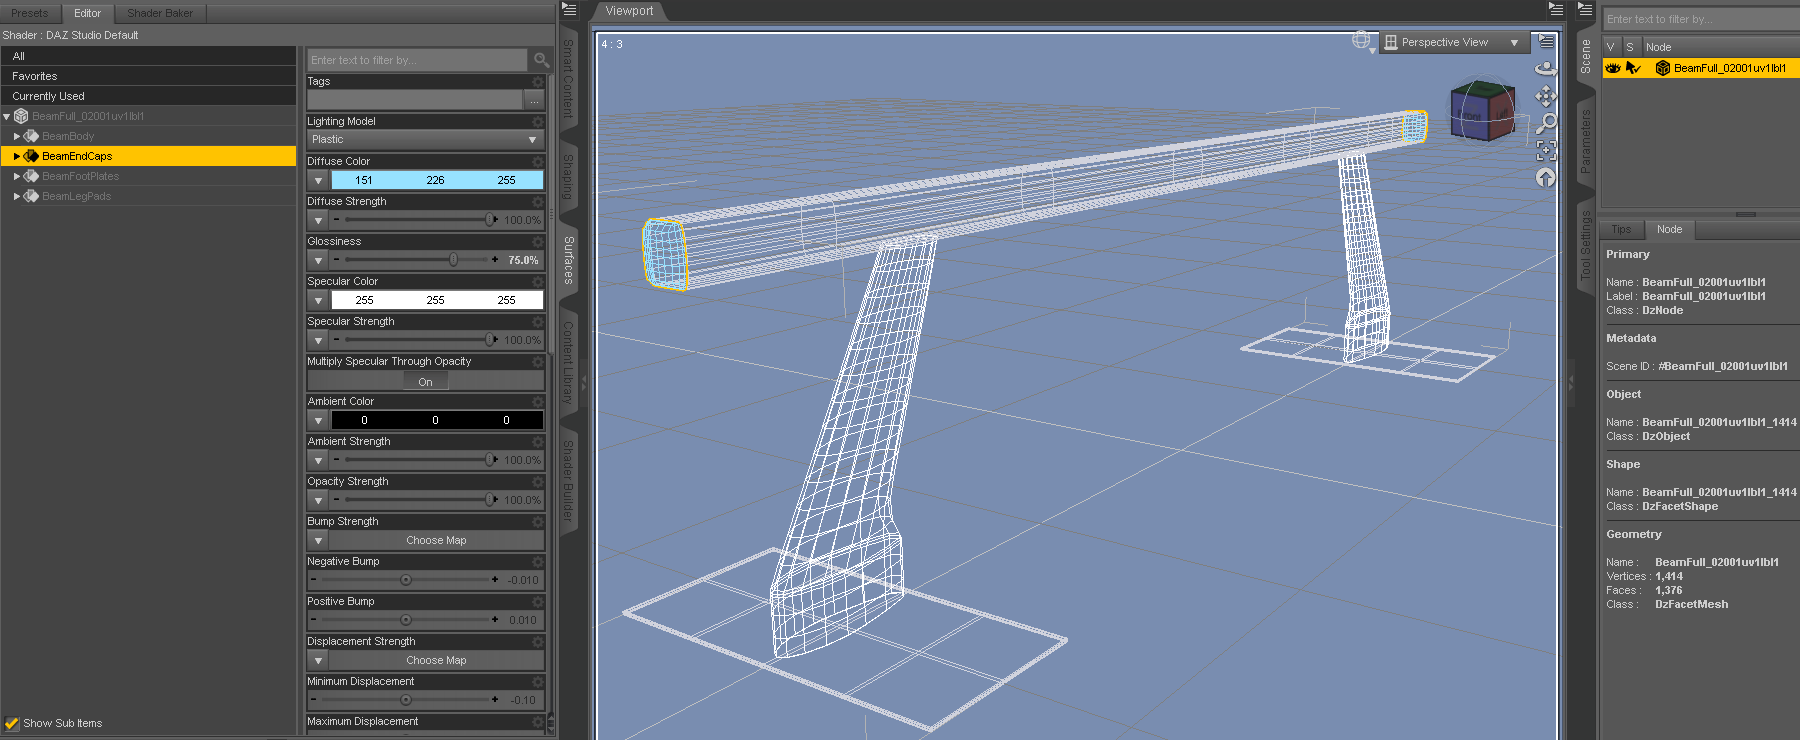Click the Specular Color white swatch
The height and width of the screenshot is (740, 1800).
coord(437,301)
